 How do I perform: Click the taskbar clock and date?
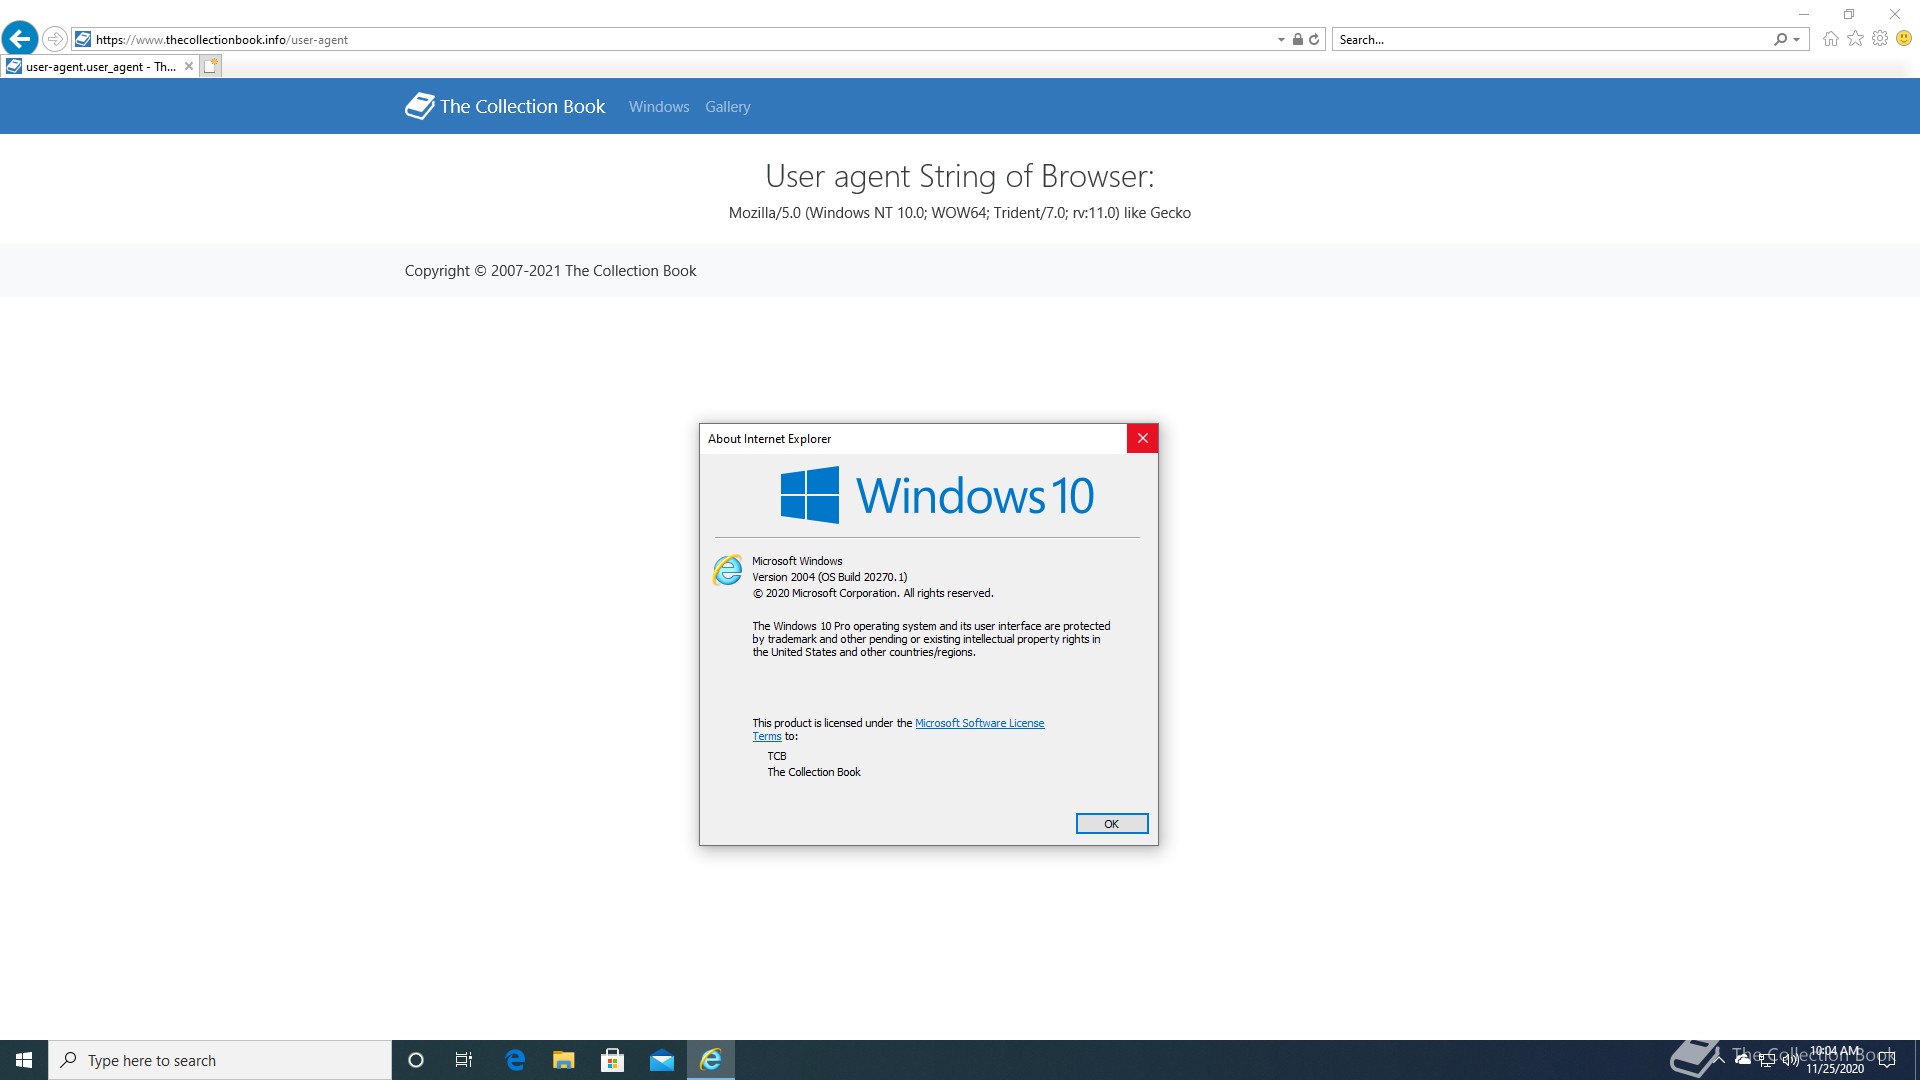[x=1835, y=1060]
